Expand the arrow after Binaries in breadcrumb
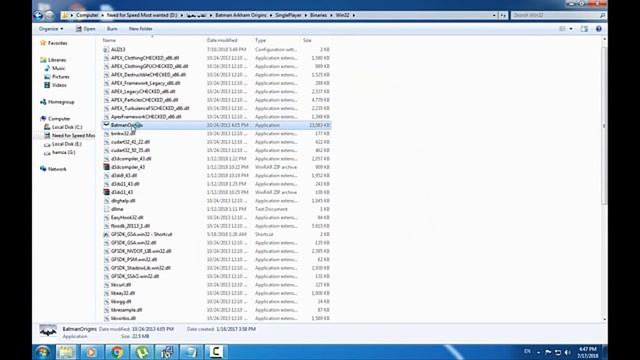640x360 pixels. point(331,15)
